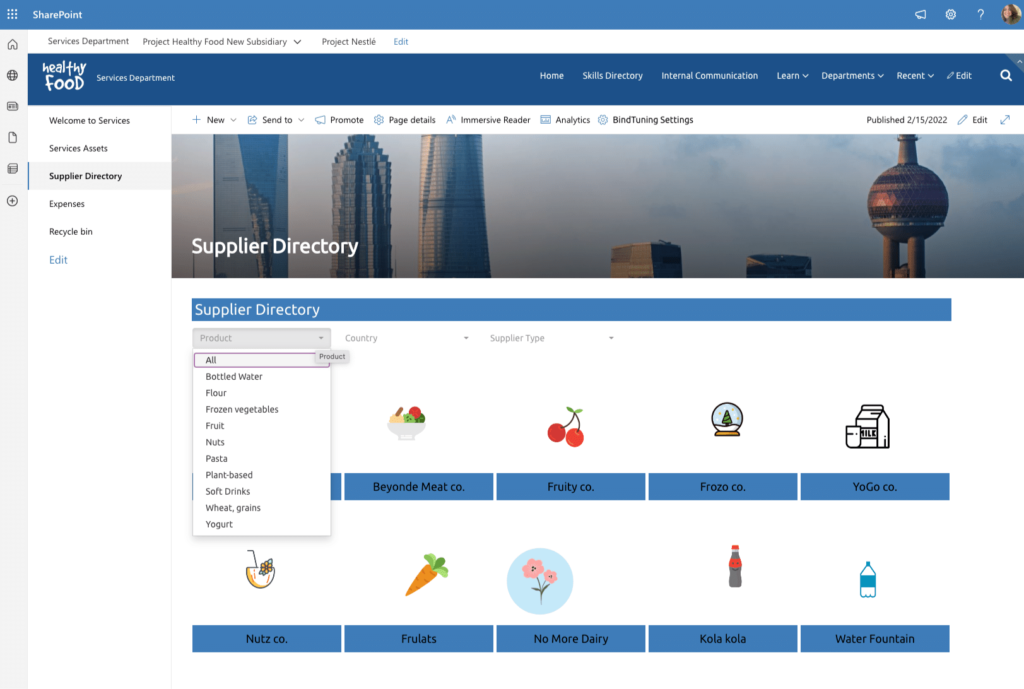
Task: Click the Nutz co. coconut drink icon
Action: 261,569
